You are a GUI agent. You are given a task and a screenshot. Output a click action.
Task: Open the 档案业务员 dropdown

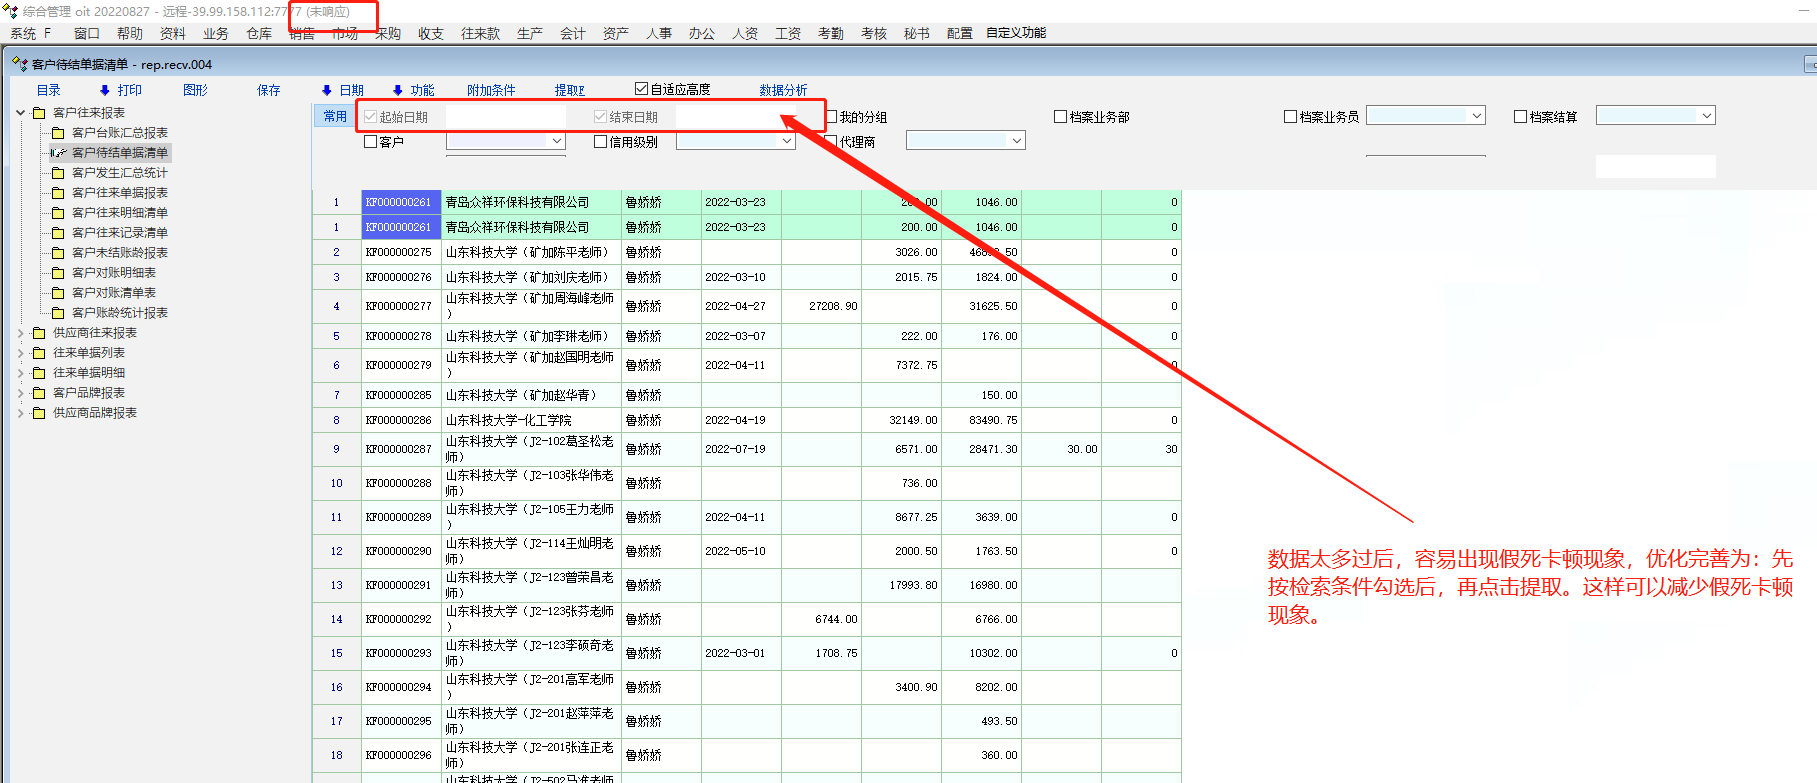[x=1476, y=116]
